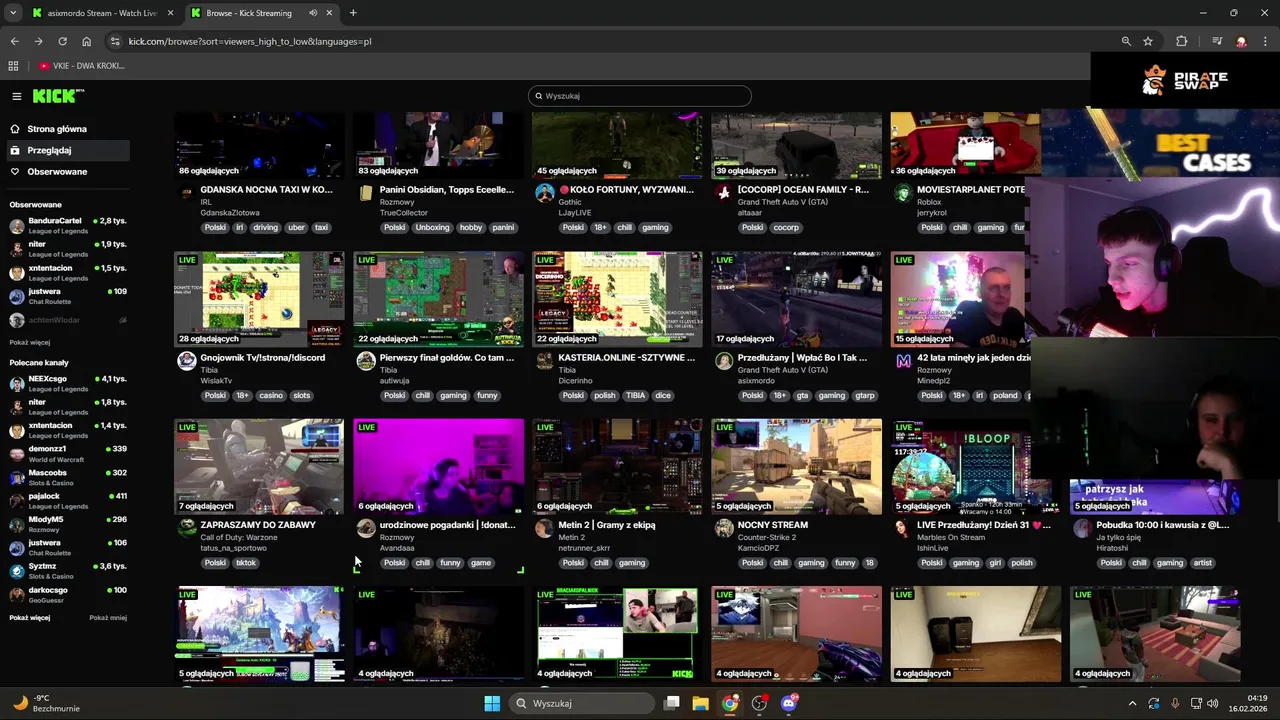Go forward in browser
Screen dimensions: 1280x720
click(x=38, y=41)
